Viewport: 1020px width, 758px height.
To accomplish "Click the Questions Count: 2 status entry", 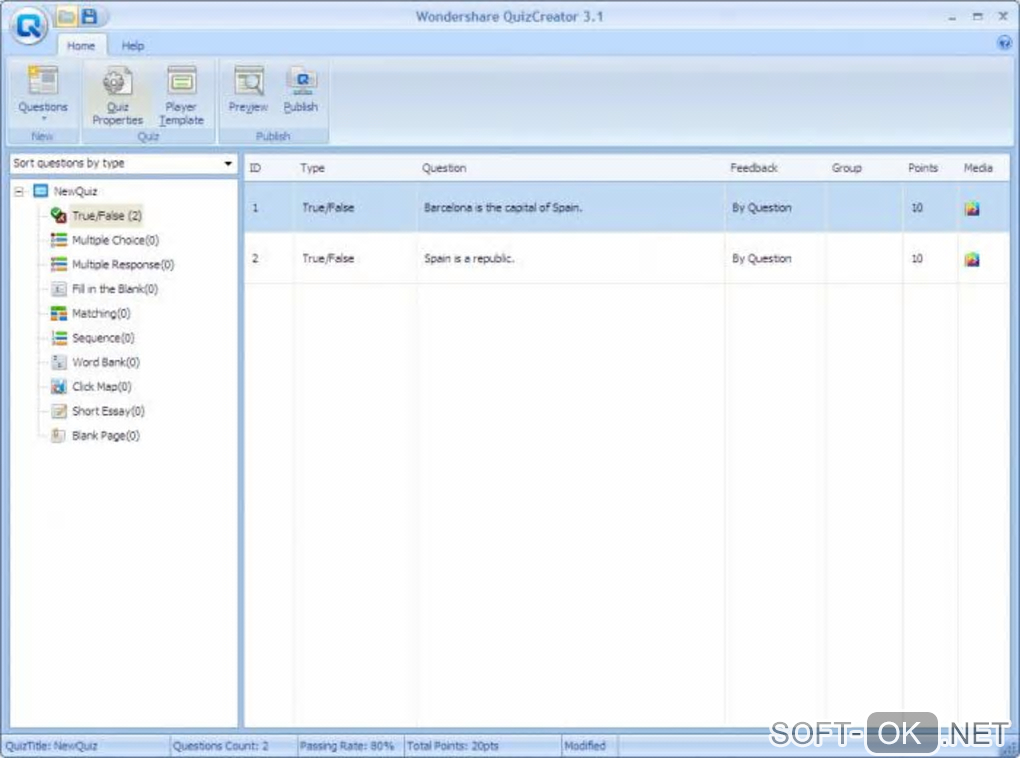I will (x=221, y=746).
